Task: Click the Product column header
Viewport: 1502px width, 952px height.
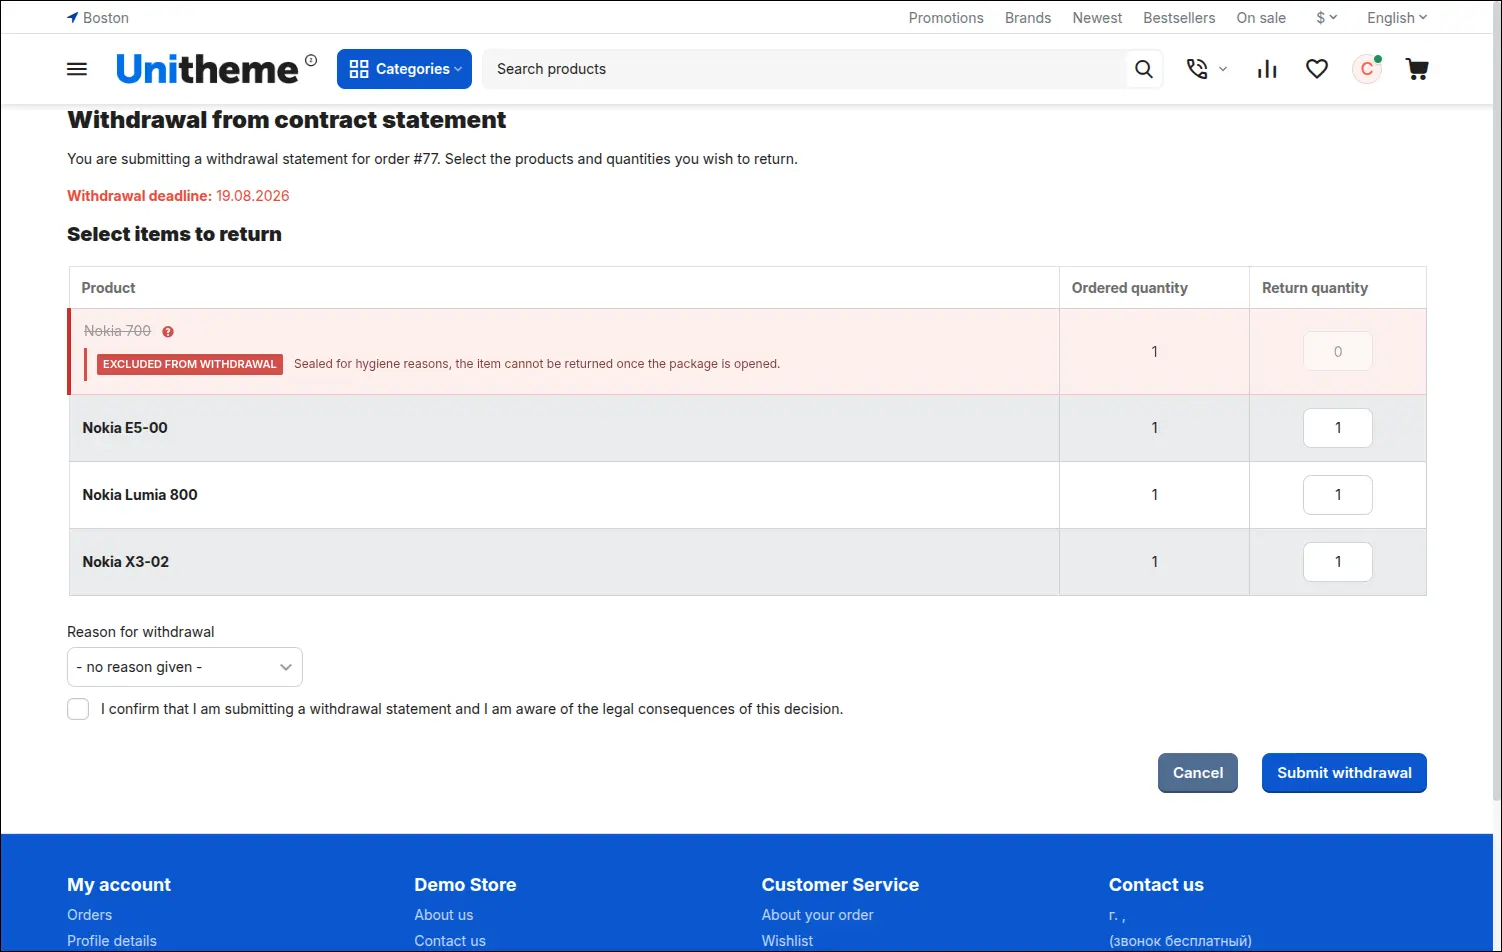Action: [108, 288]
